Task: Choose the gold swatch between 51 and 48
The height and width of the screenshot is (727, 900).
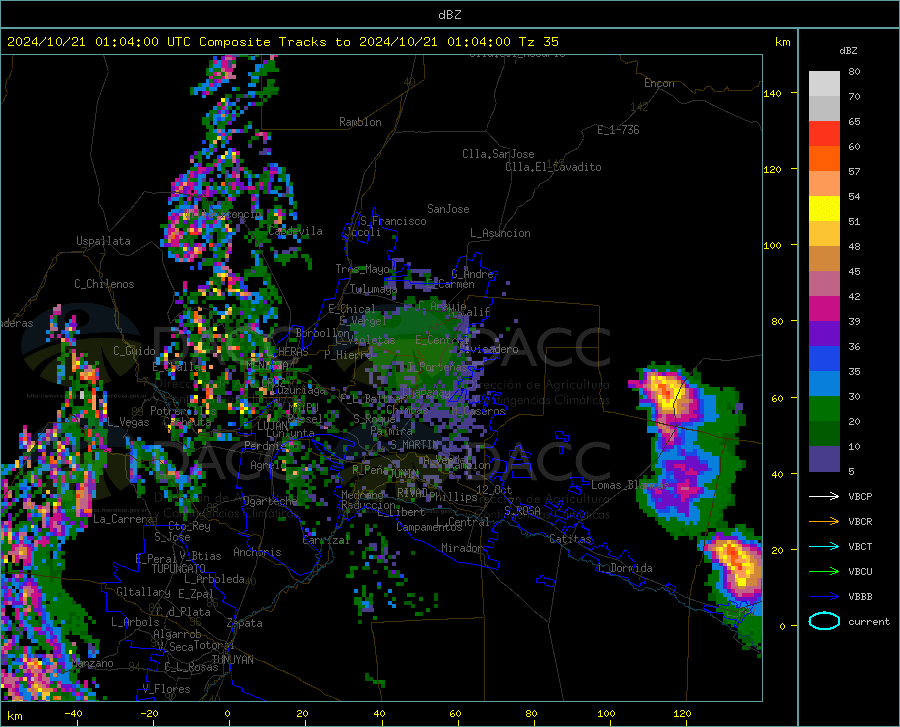Action: tap(824, 234)
